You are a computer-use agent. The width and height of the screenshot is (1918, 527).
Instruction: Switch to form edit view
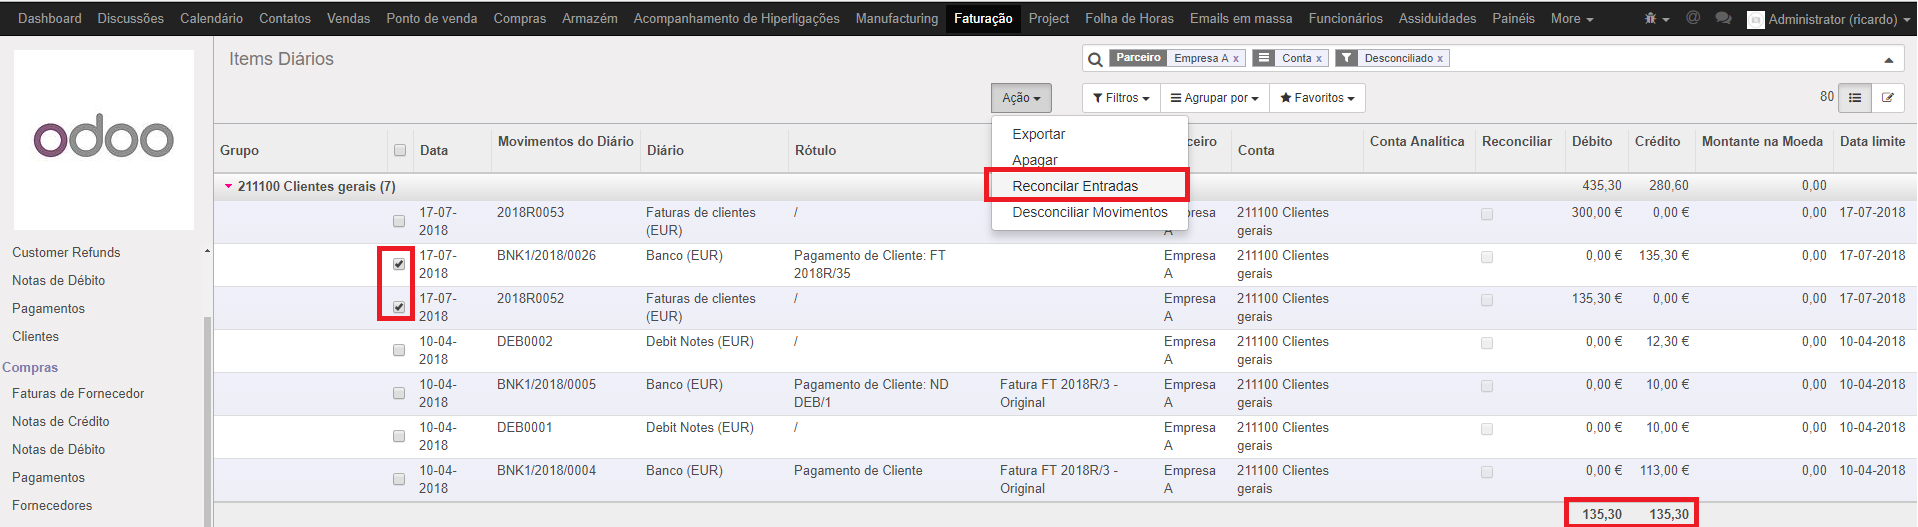point(1888,98)
